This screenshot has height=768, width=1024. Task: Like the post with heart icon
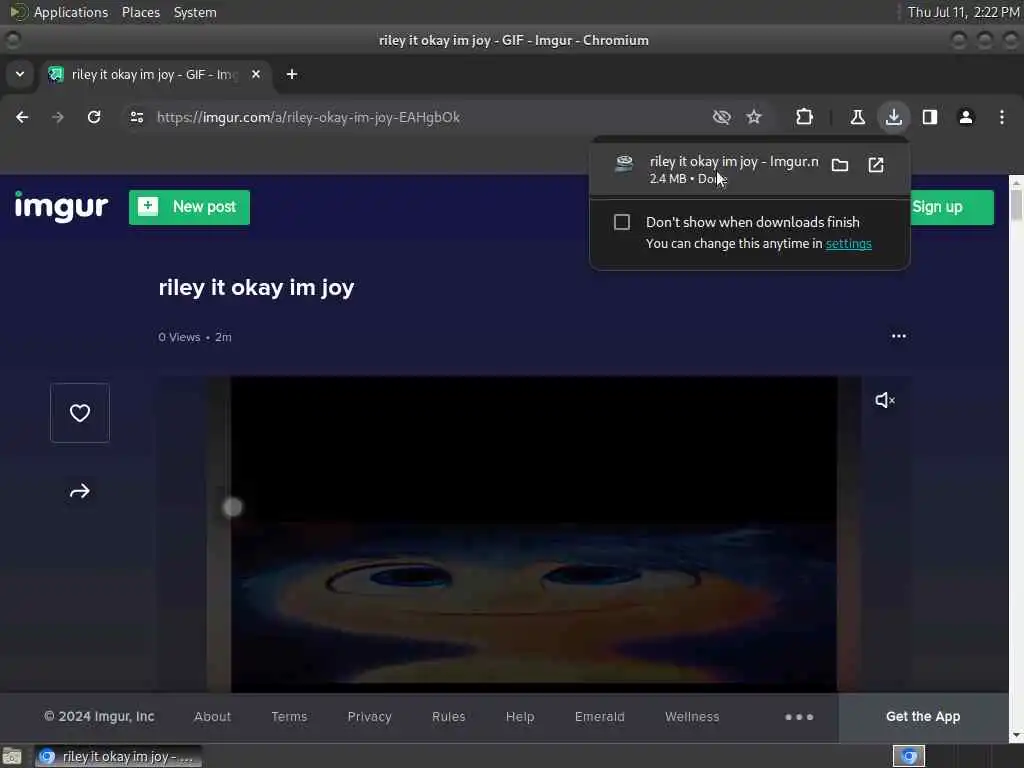(x=80, y=413)
